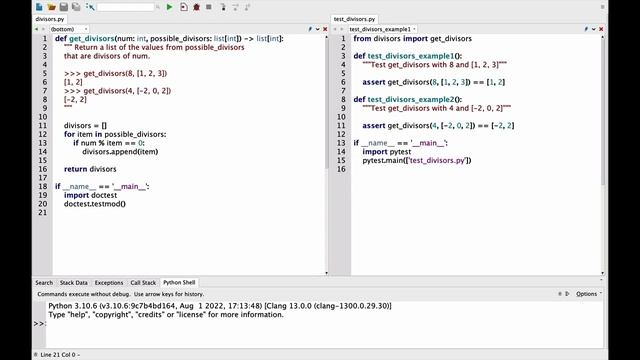Screen dimensions: 640x360
Task: Open the test_divisors_example1 scope dropdown
Action: click(x=382, y=29)
